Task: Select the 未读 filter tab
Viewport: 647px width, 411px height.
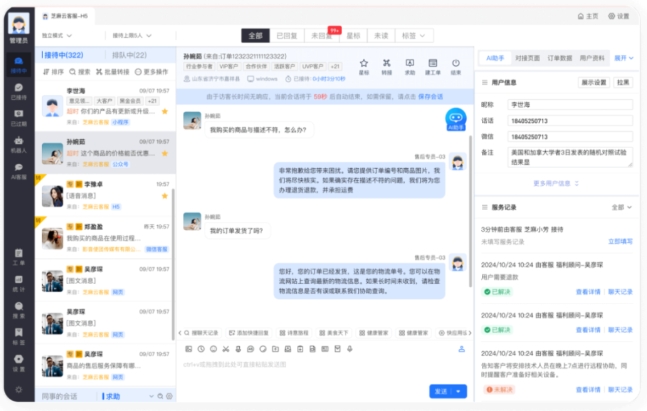Action: (381, 36)
